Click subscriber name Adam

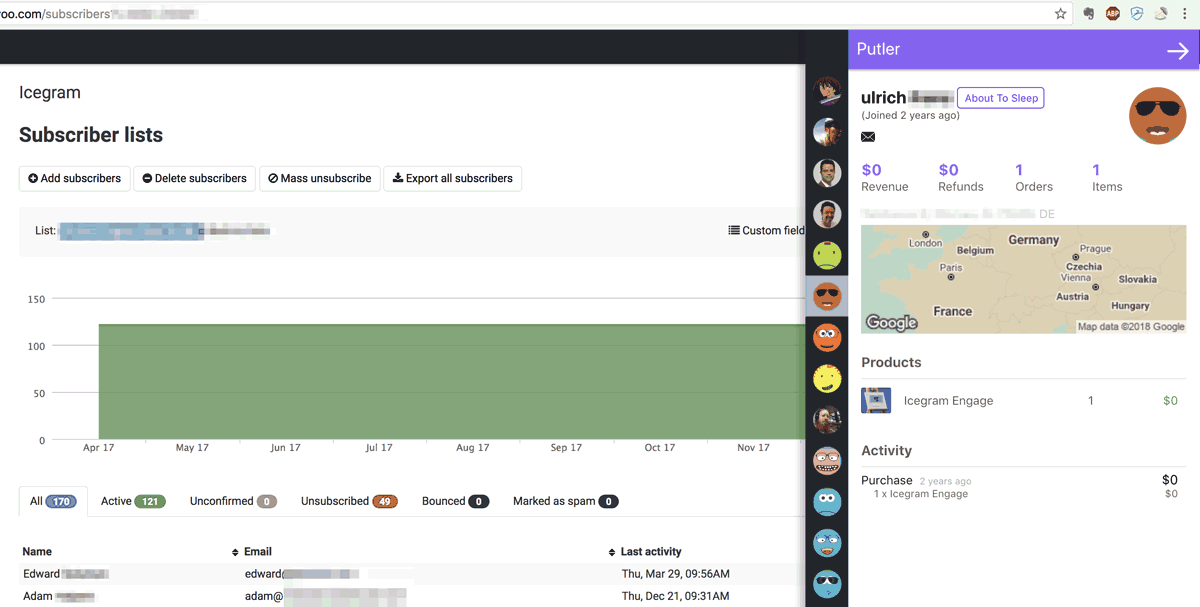[39, 596]
